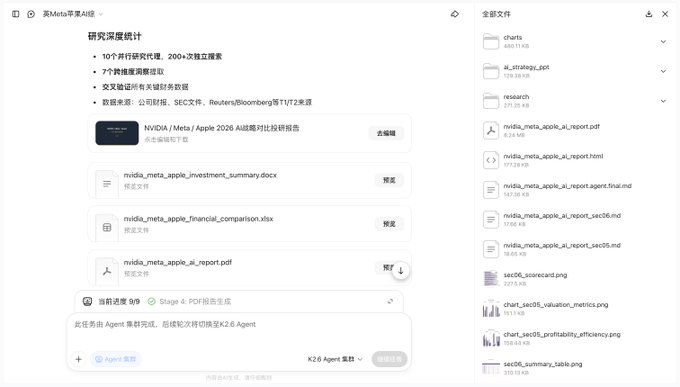Toggle the Agent 集群 mode chip
The image size is (680, 387).
click(x=115, y=359)
